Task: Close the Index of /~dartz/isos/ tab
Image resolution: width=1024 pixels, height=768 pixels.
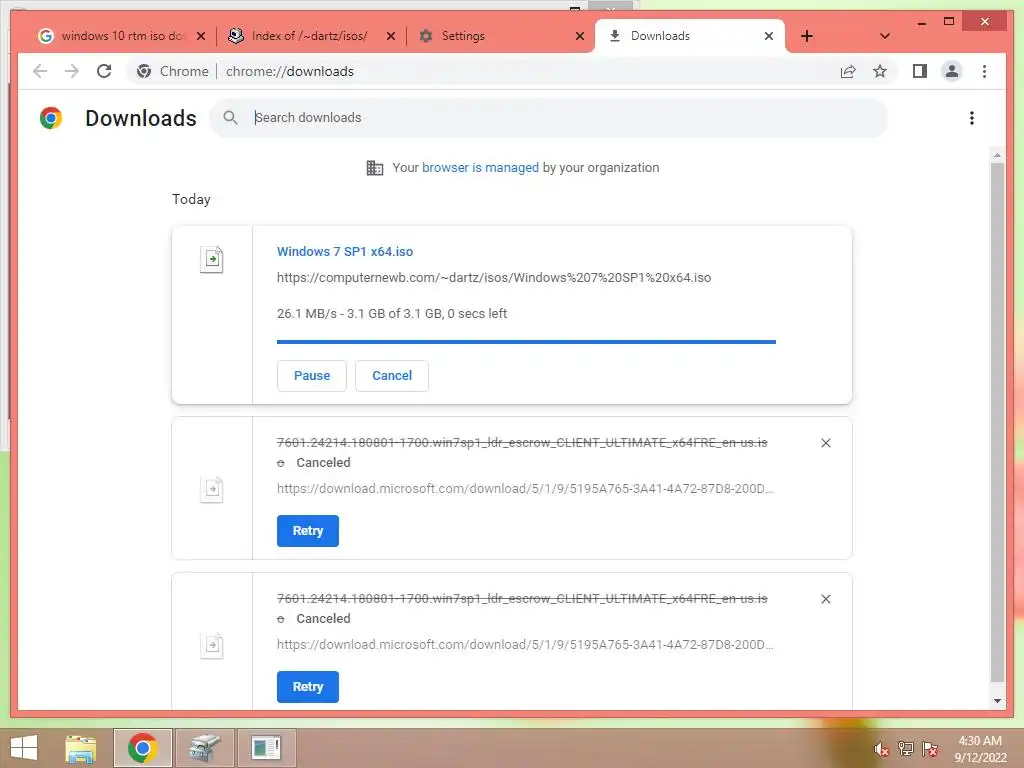Action: (x=391, y=36)
